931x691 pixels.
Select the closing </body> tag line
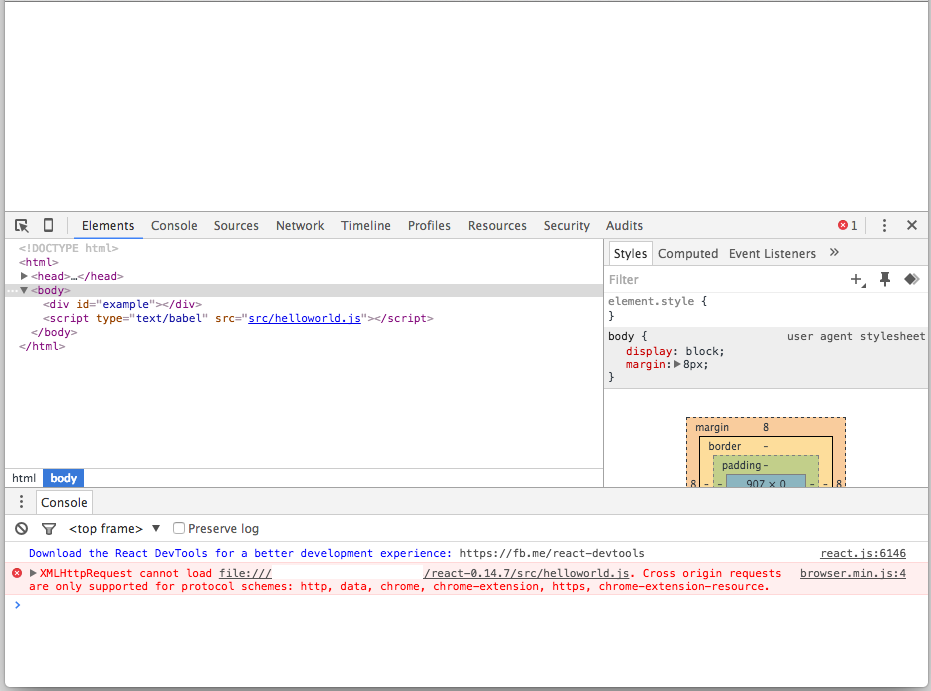point(53,332)
